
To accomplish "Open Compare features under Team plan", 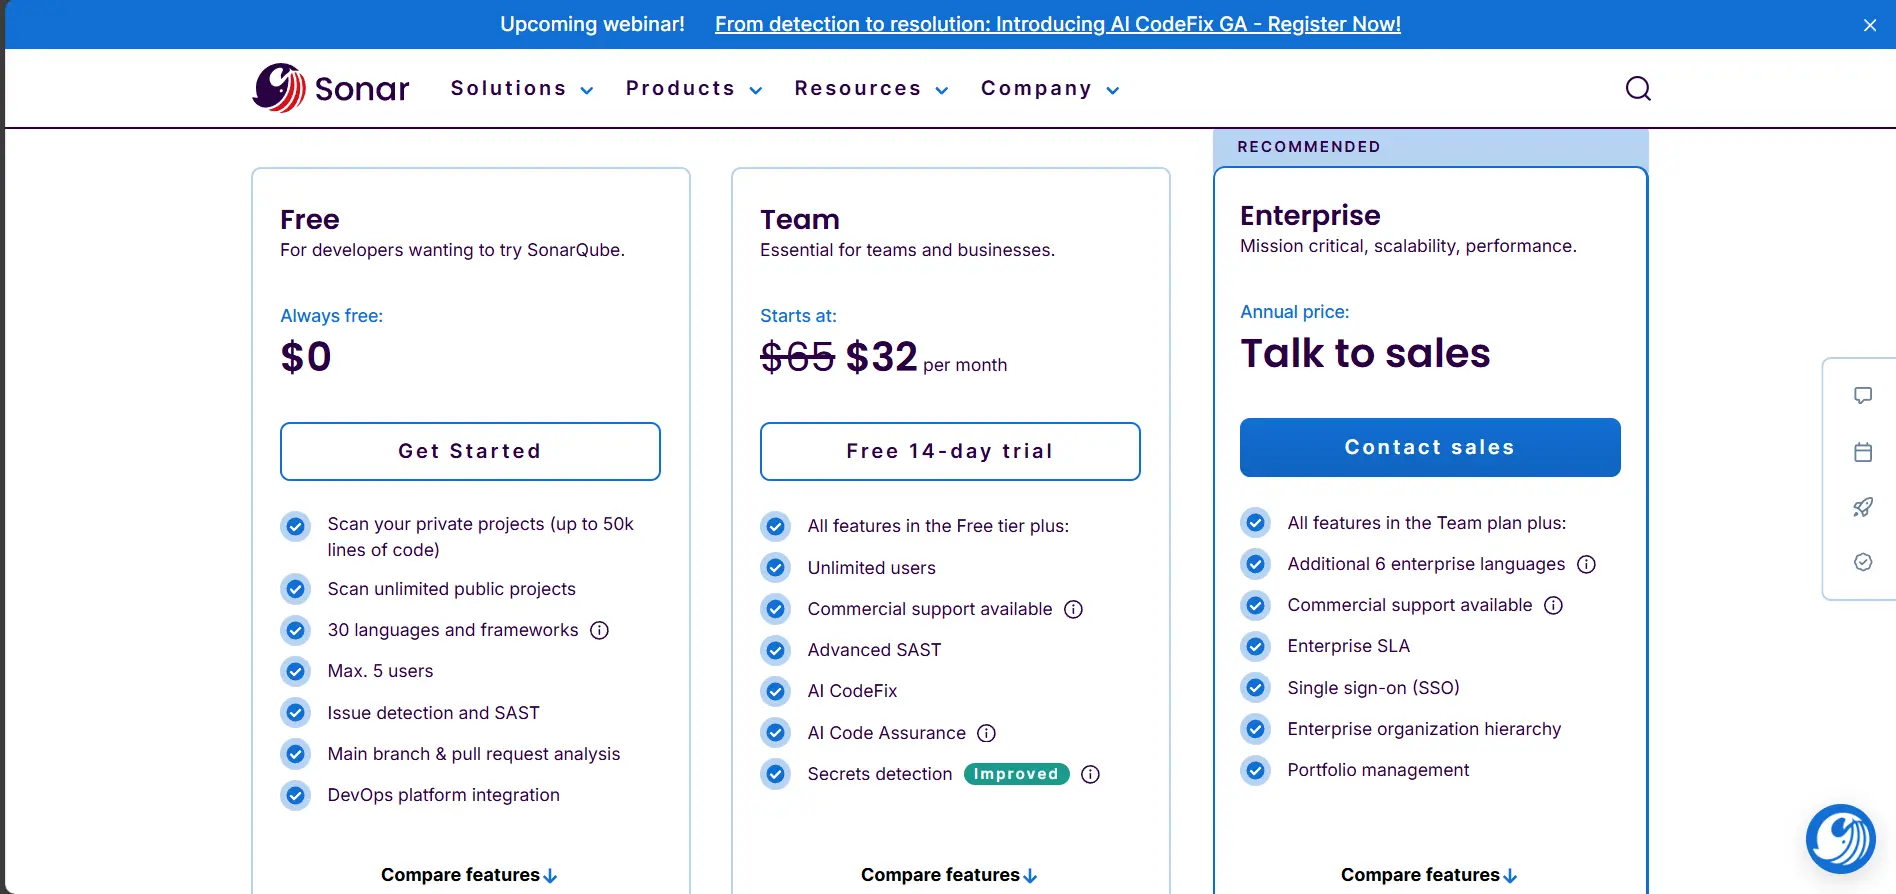I will (949, 875).
